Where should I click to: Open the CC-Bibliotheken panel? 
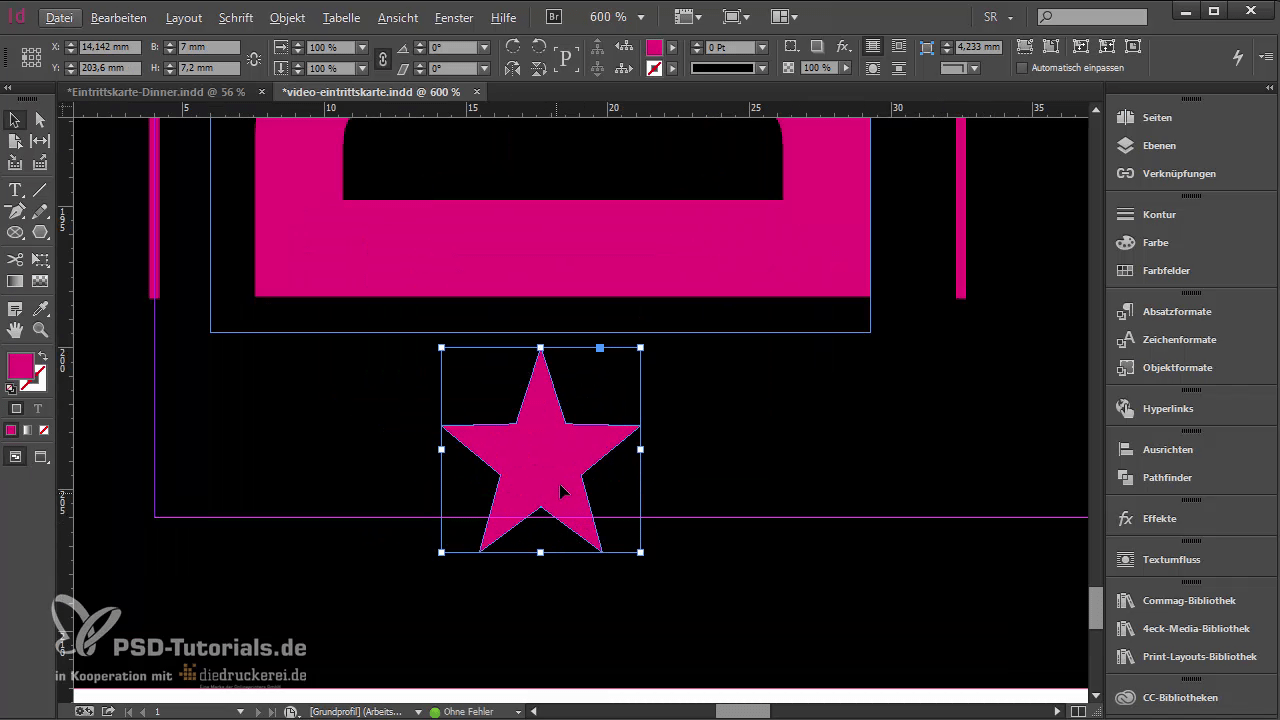(x=1180, y=697)
